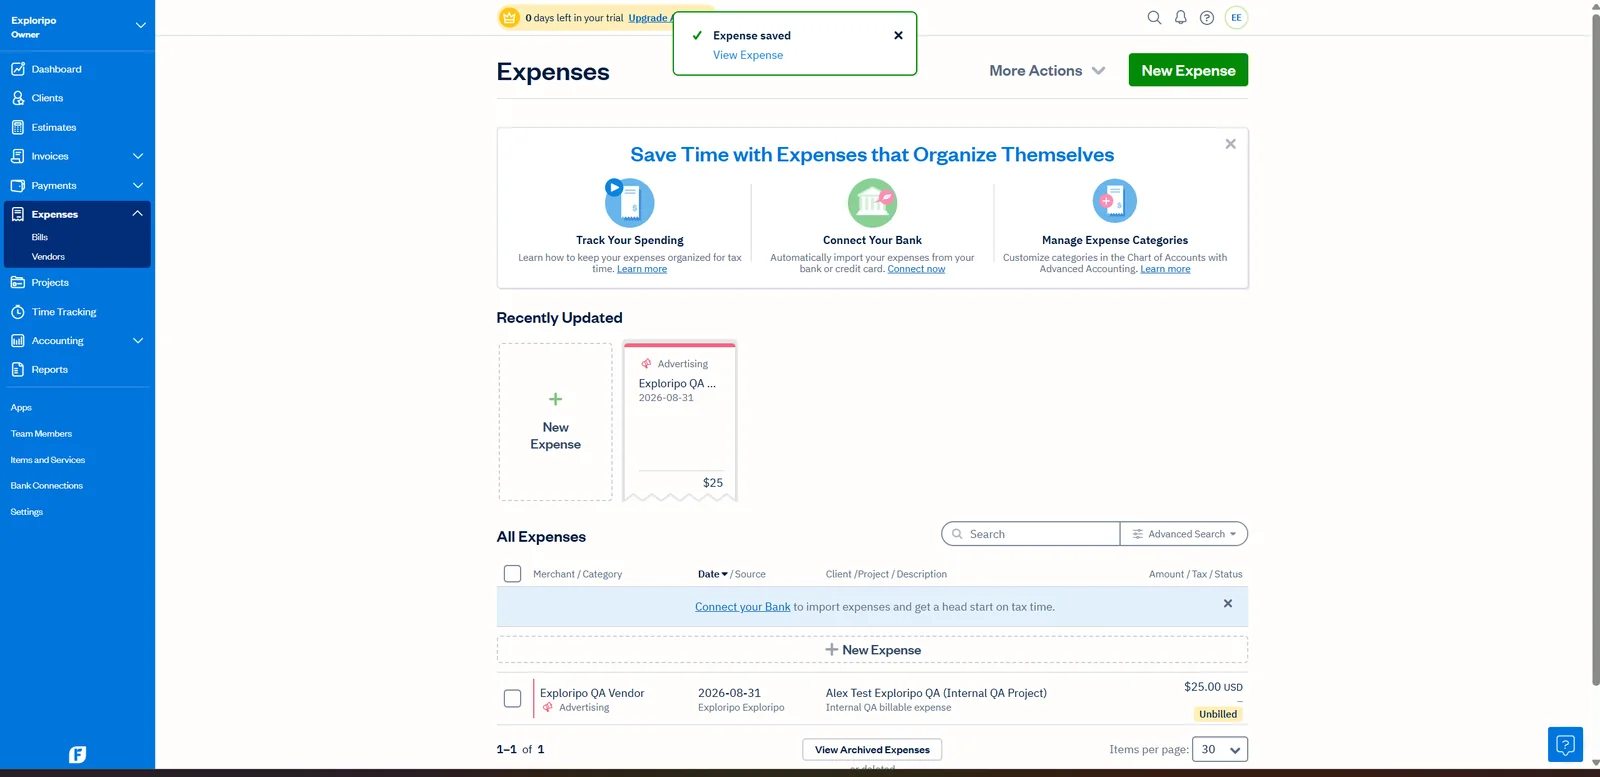This screenshot has width=1600, height=777.
Task: Click the Estimates icon in sidebar
Action: pos(18,127)
